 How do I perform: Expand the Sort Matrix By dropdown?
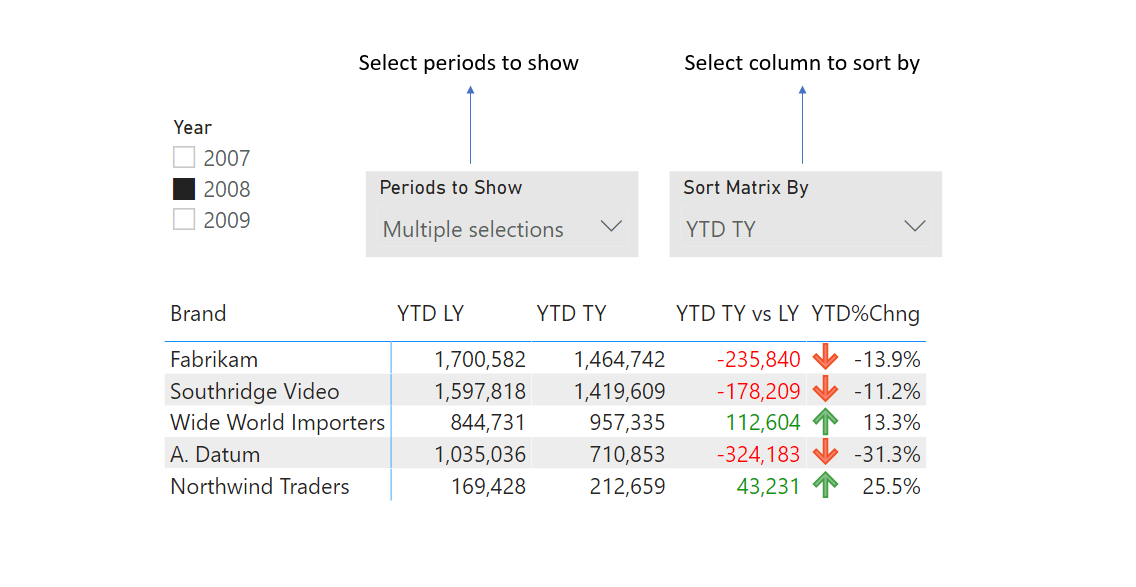[x=806, y=229]
